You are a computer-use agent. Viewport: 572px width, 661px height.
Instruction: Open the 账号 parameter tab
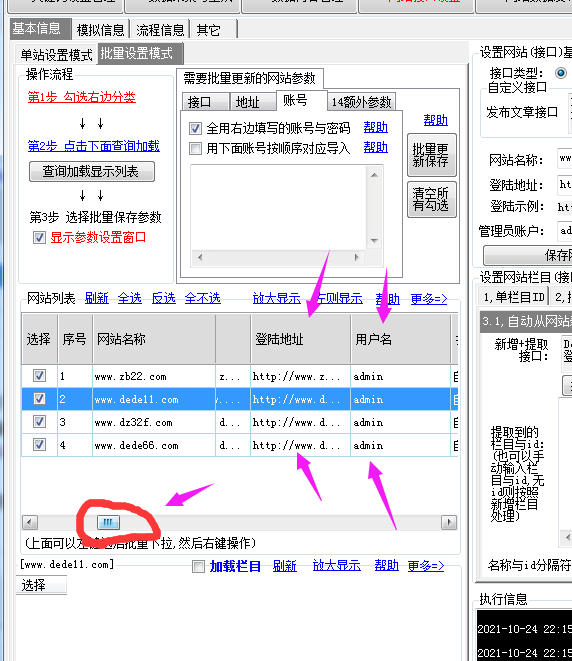301,100
